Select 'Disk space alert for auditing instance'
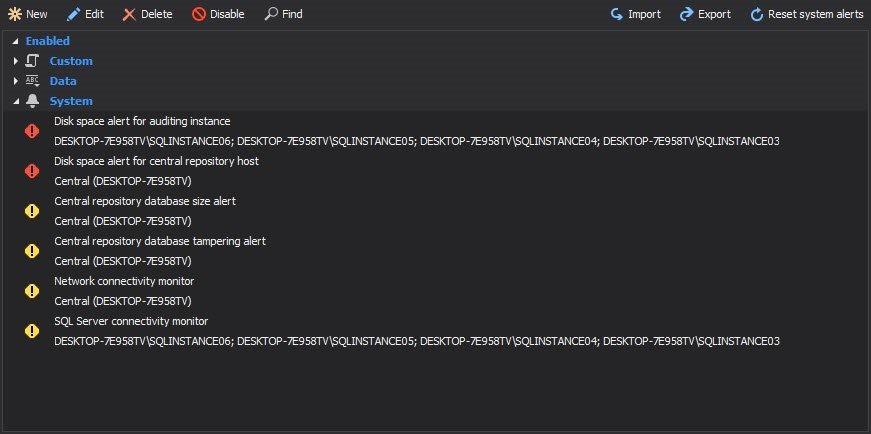This screenshot has height=434, width=871. (x=142, y=121)
